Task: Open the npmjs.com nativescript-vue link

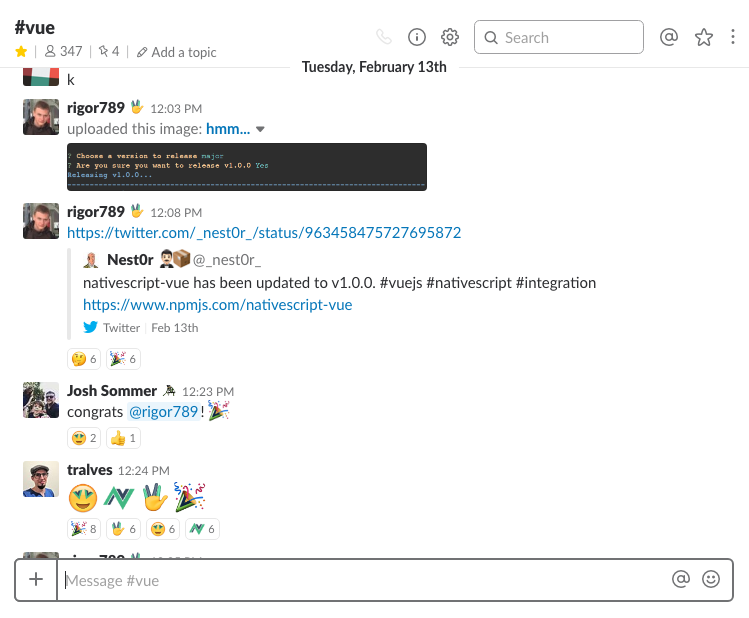Action: click(x=218, y=305)
